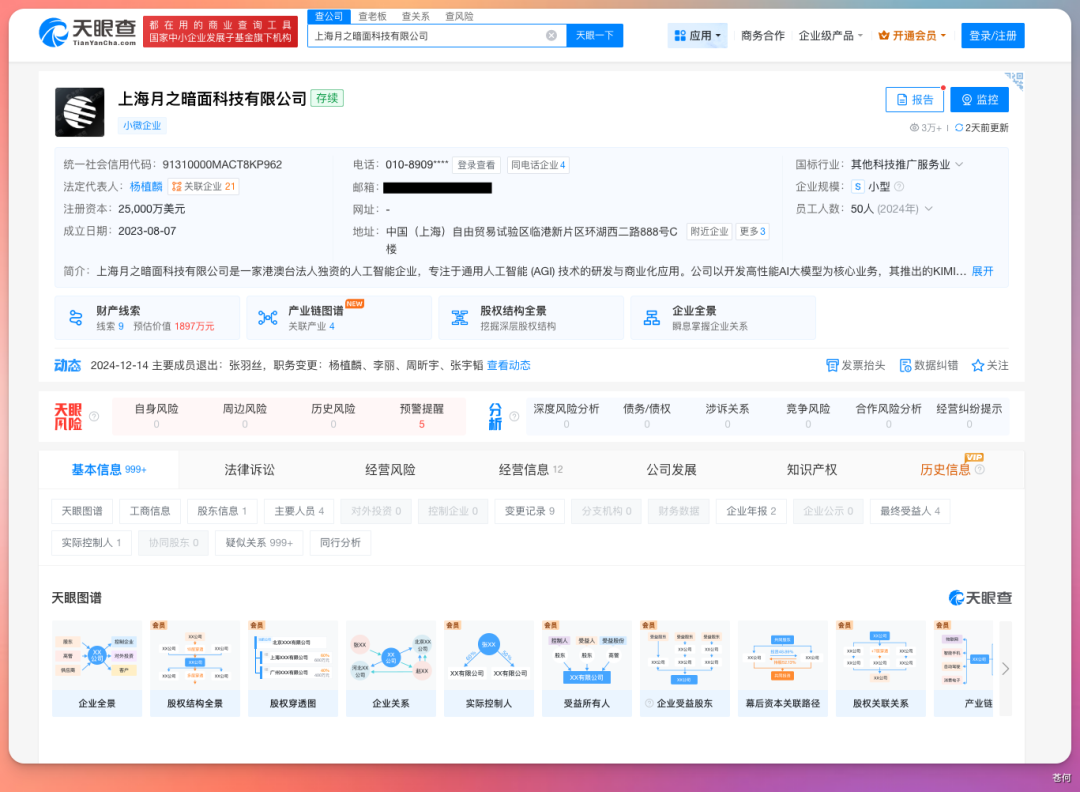This screenshot has width=1080, height=792.
Task: Open the 产业链图谱 card
Action: pyautogui.click(x=339, y=317)
